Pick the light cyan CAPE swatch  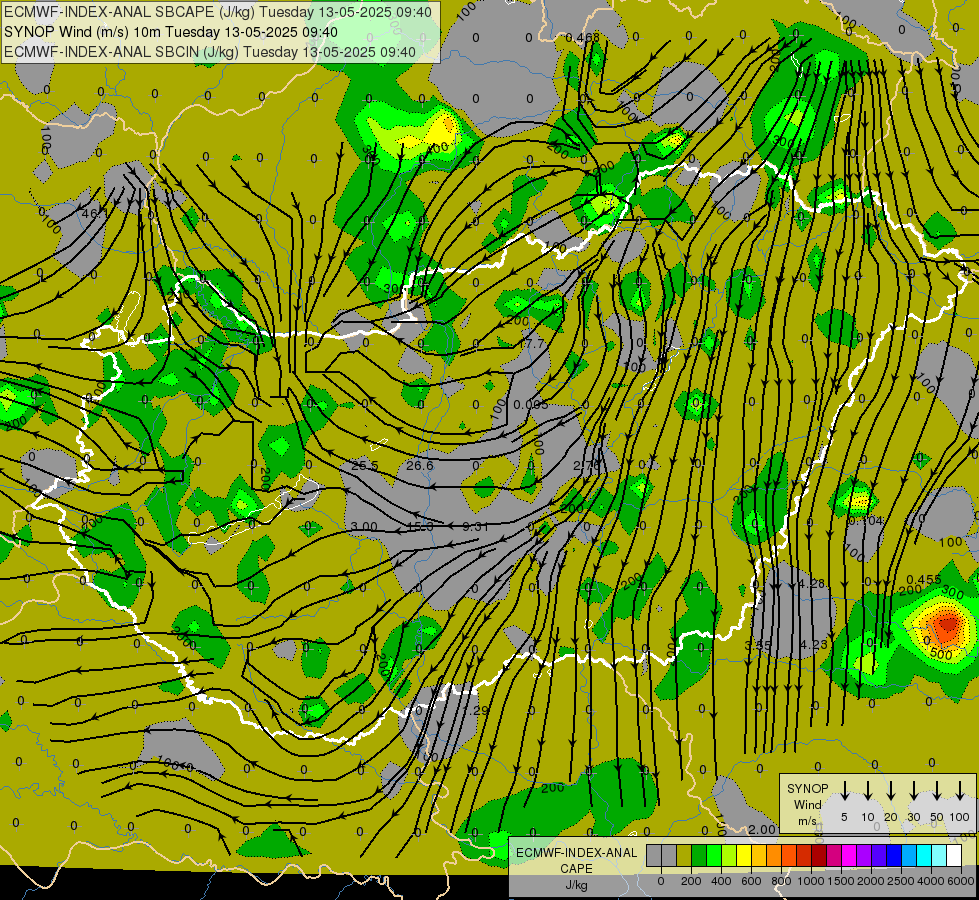[x=940, y=855]
